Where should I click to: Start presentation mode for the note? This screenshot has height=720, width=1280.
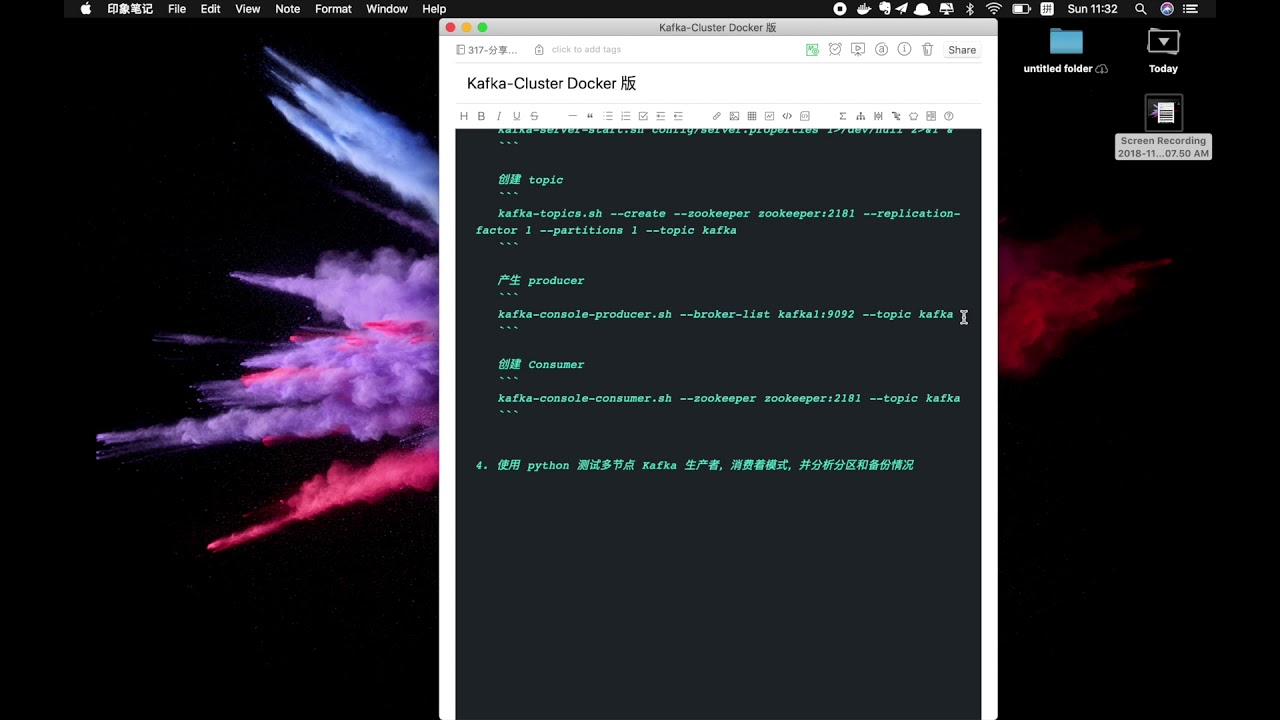coord(858,49)
